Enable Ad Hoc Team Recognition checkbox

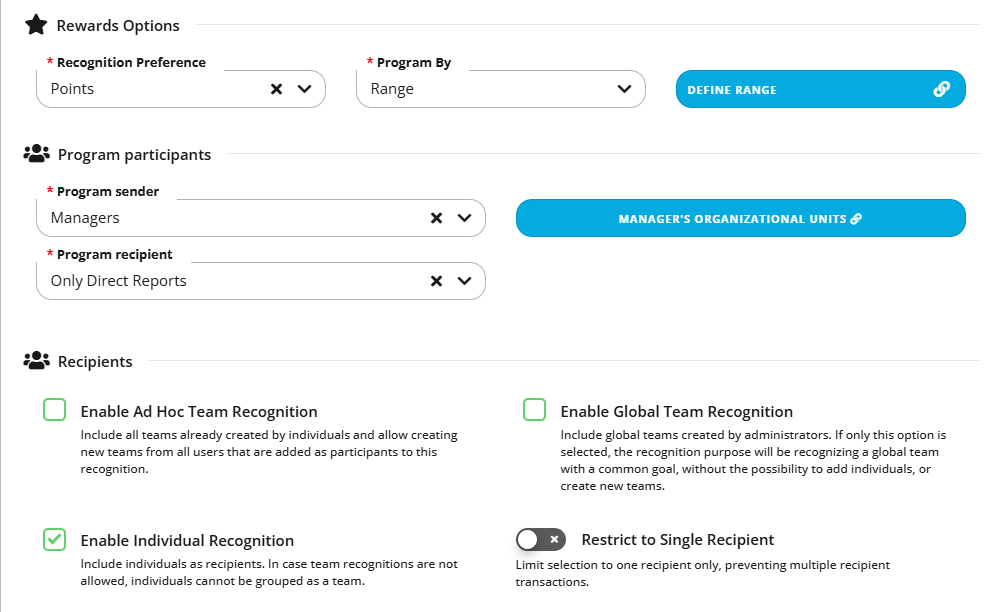(54, 410)
